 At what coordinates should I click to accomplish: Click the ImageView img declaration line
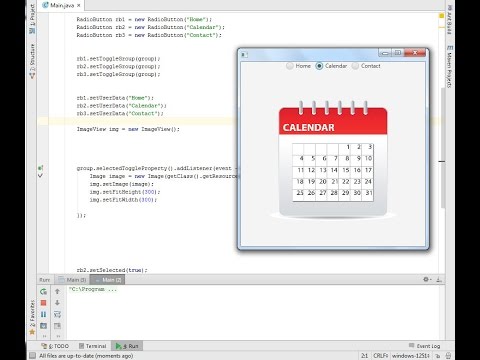pyautogui.click(x=128, y=129)
